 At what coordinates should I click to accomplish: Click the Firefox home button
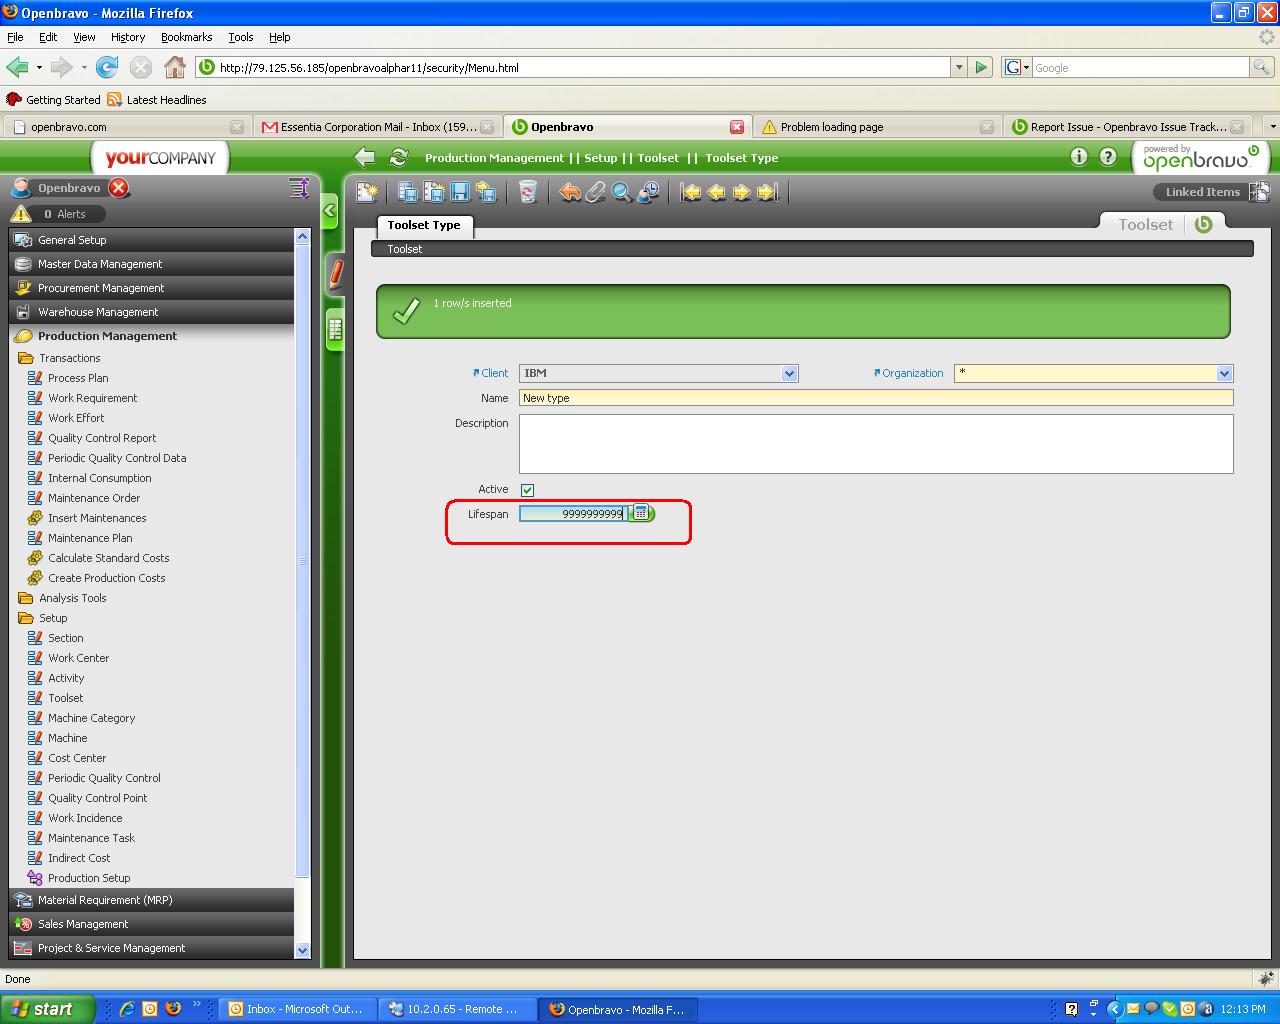tap(175, 67)
